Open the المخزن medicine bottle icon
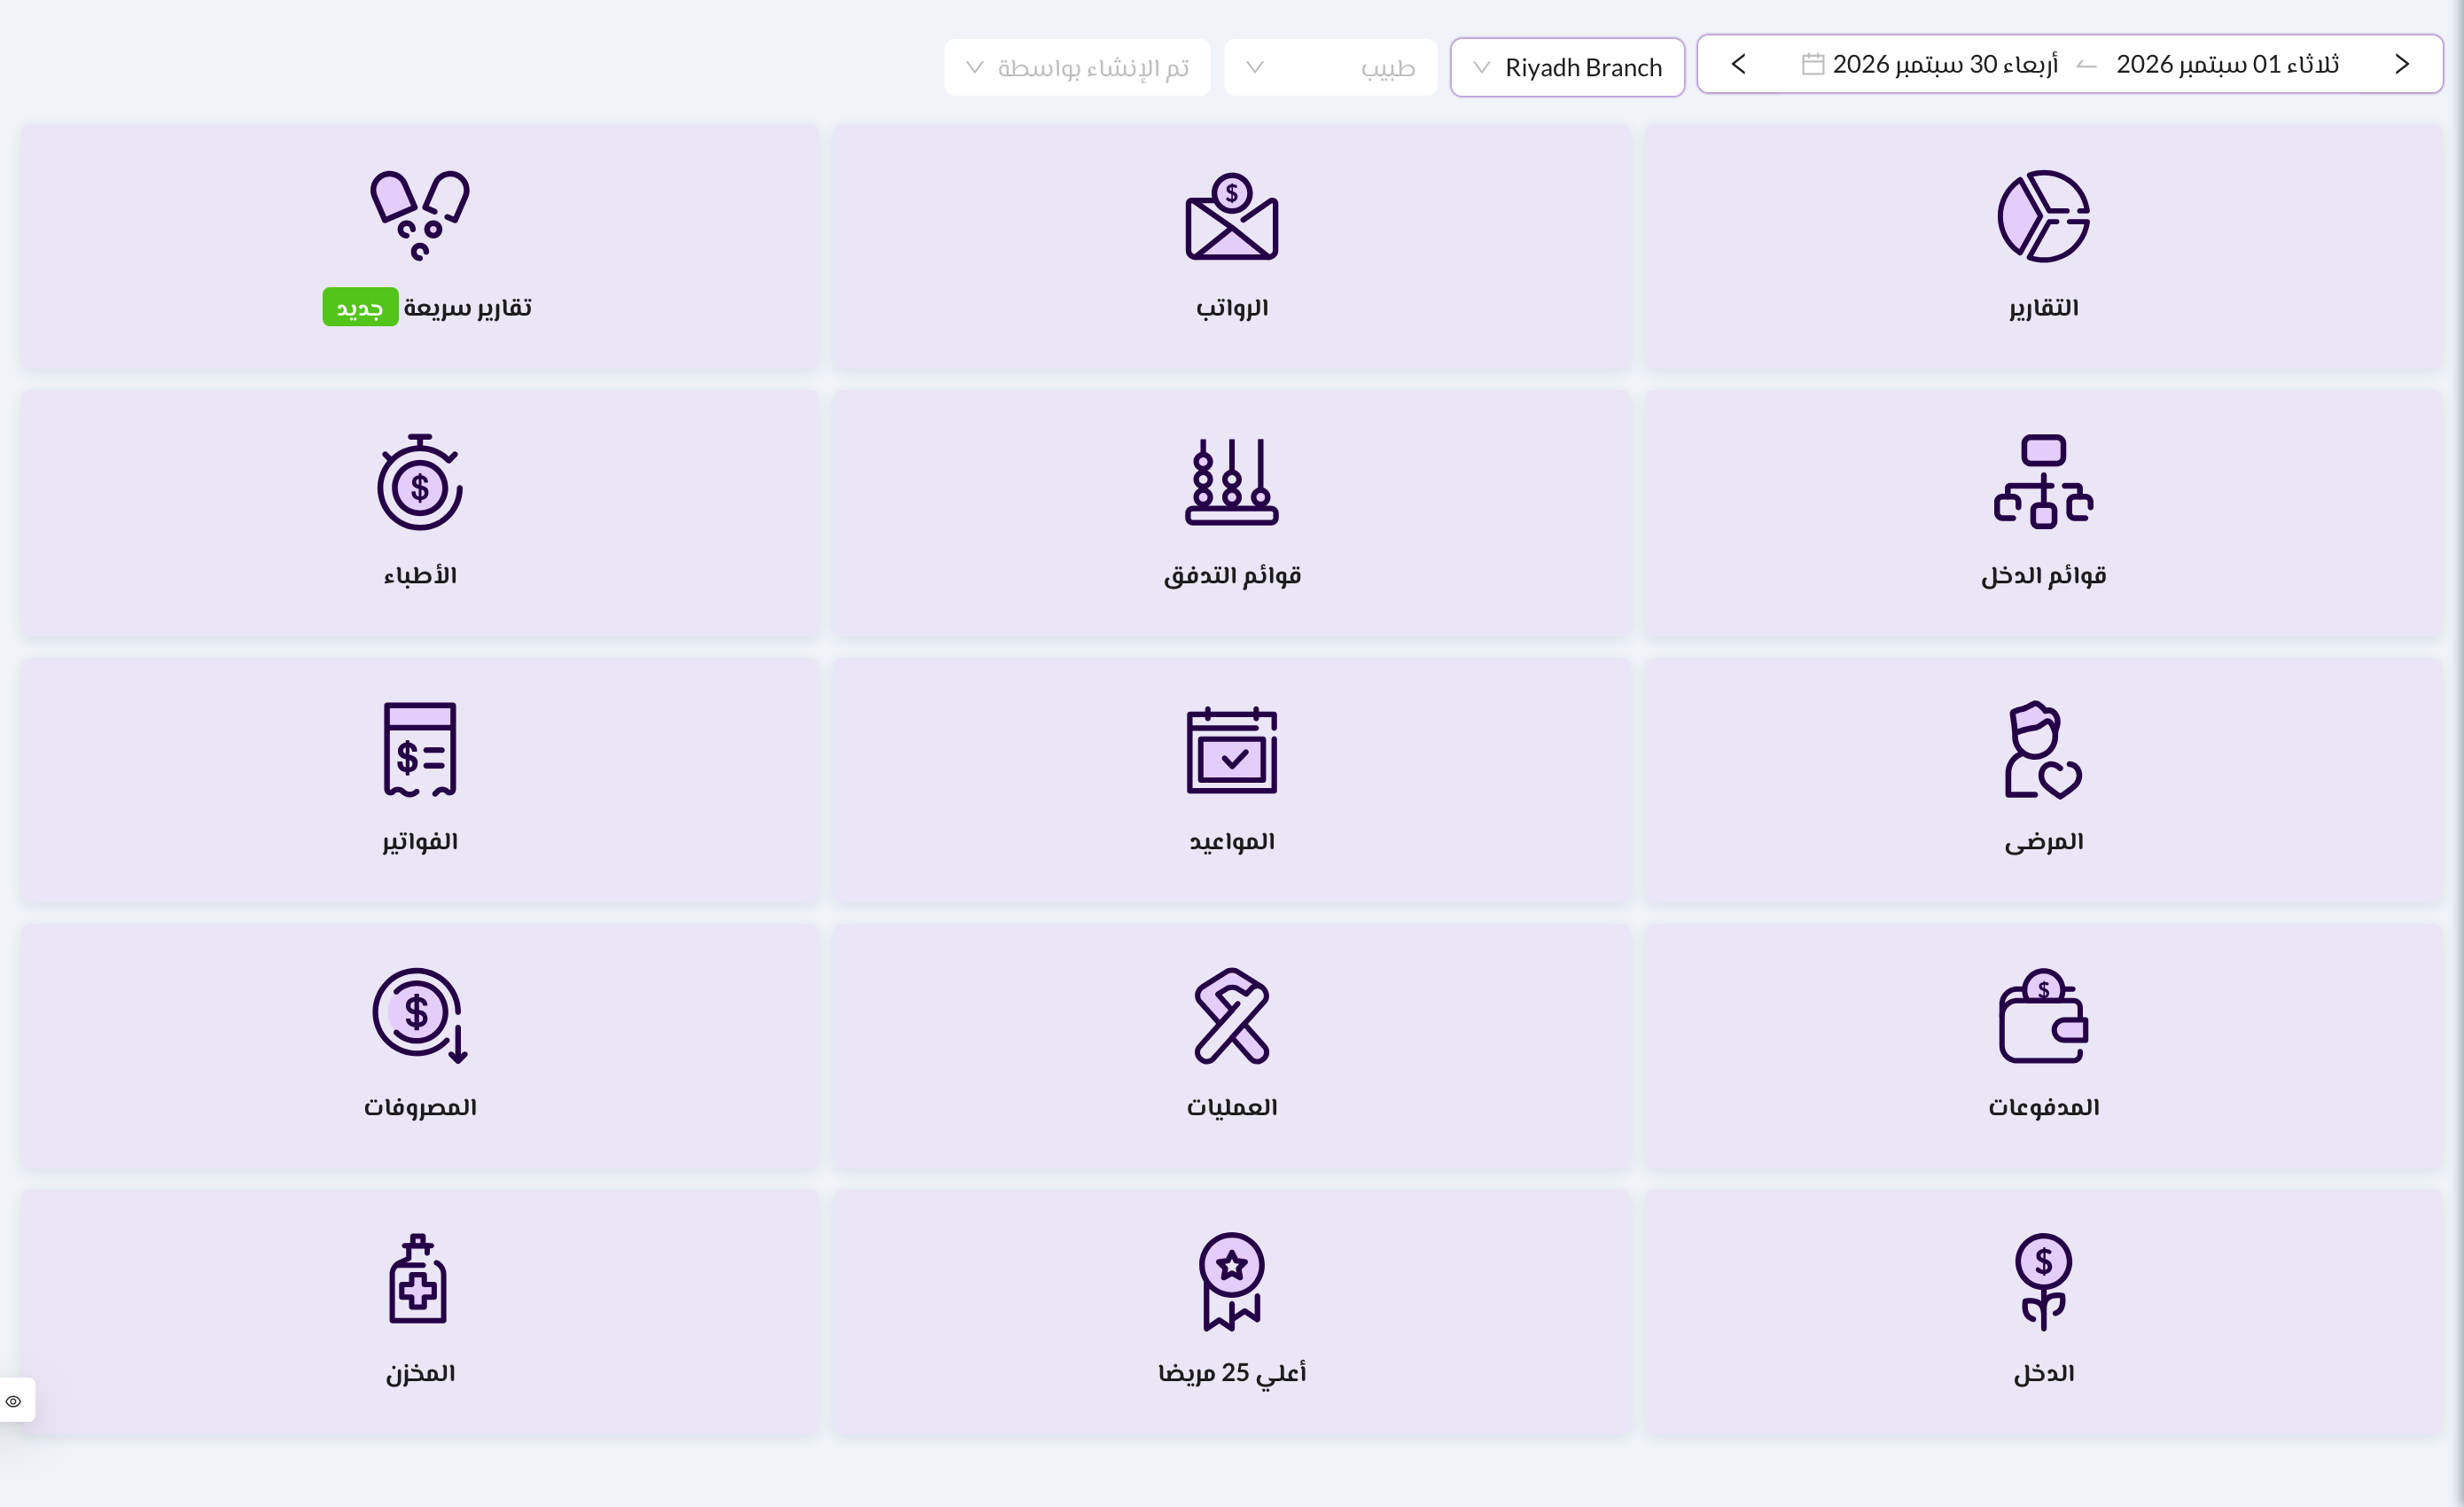This screenshot has width=2464, height=1507. pos(418,1279)
